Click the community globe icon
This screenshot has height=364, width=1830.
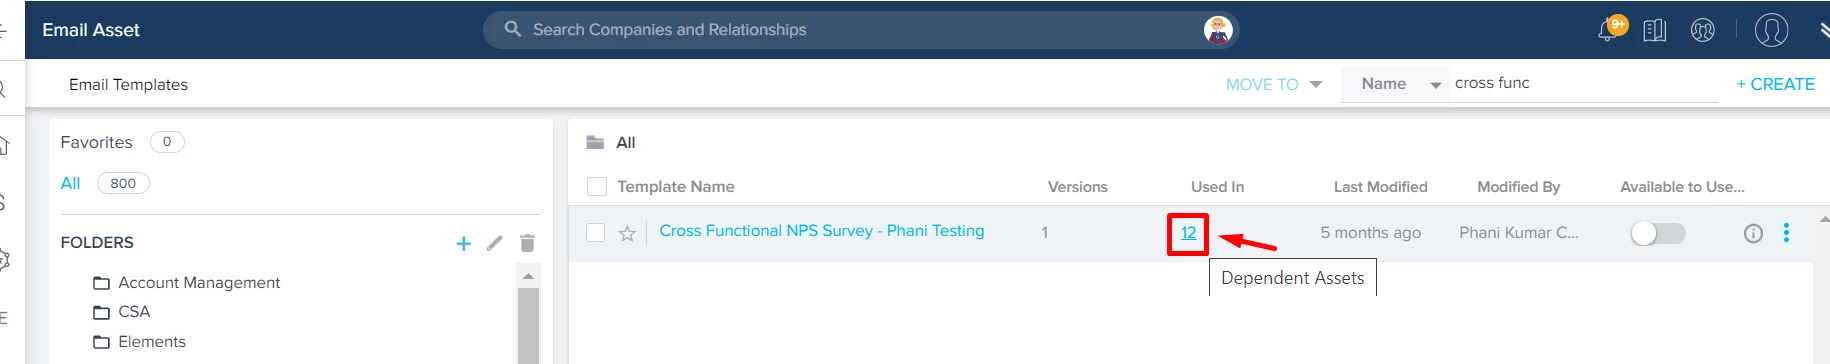(1703, 30)
